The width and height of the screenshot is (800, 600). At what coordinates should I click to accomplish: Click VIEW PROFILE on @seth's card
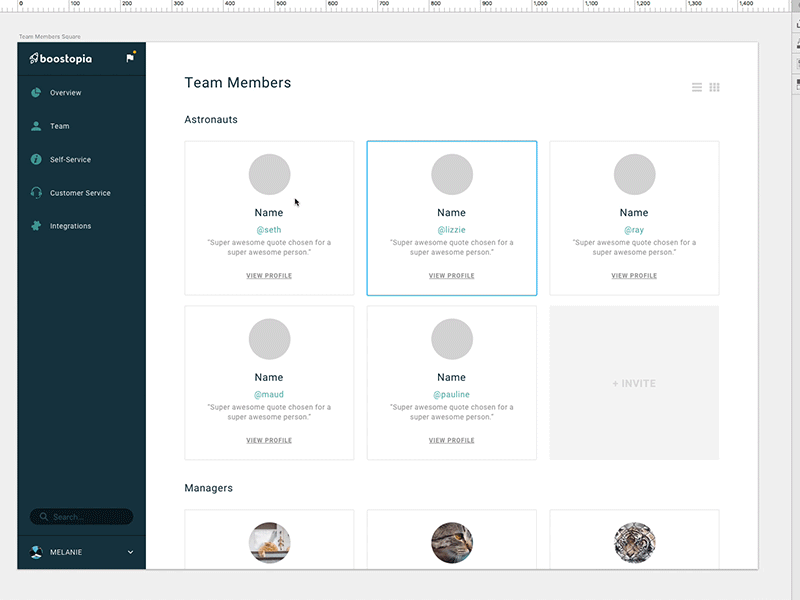[268, 275]
